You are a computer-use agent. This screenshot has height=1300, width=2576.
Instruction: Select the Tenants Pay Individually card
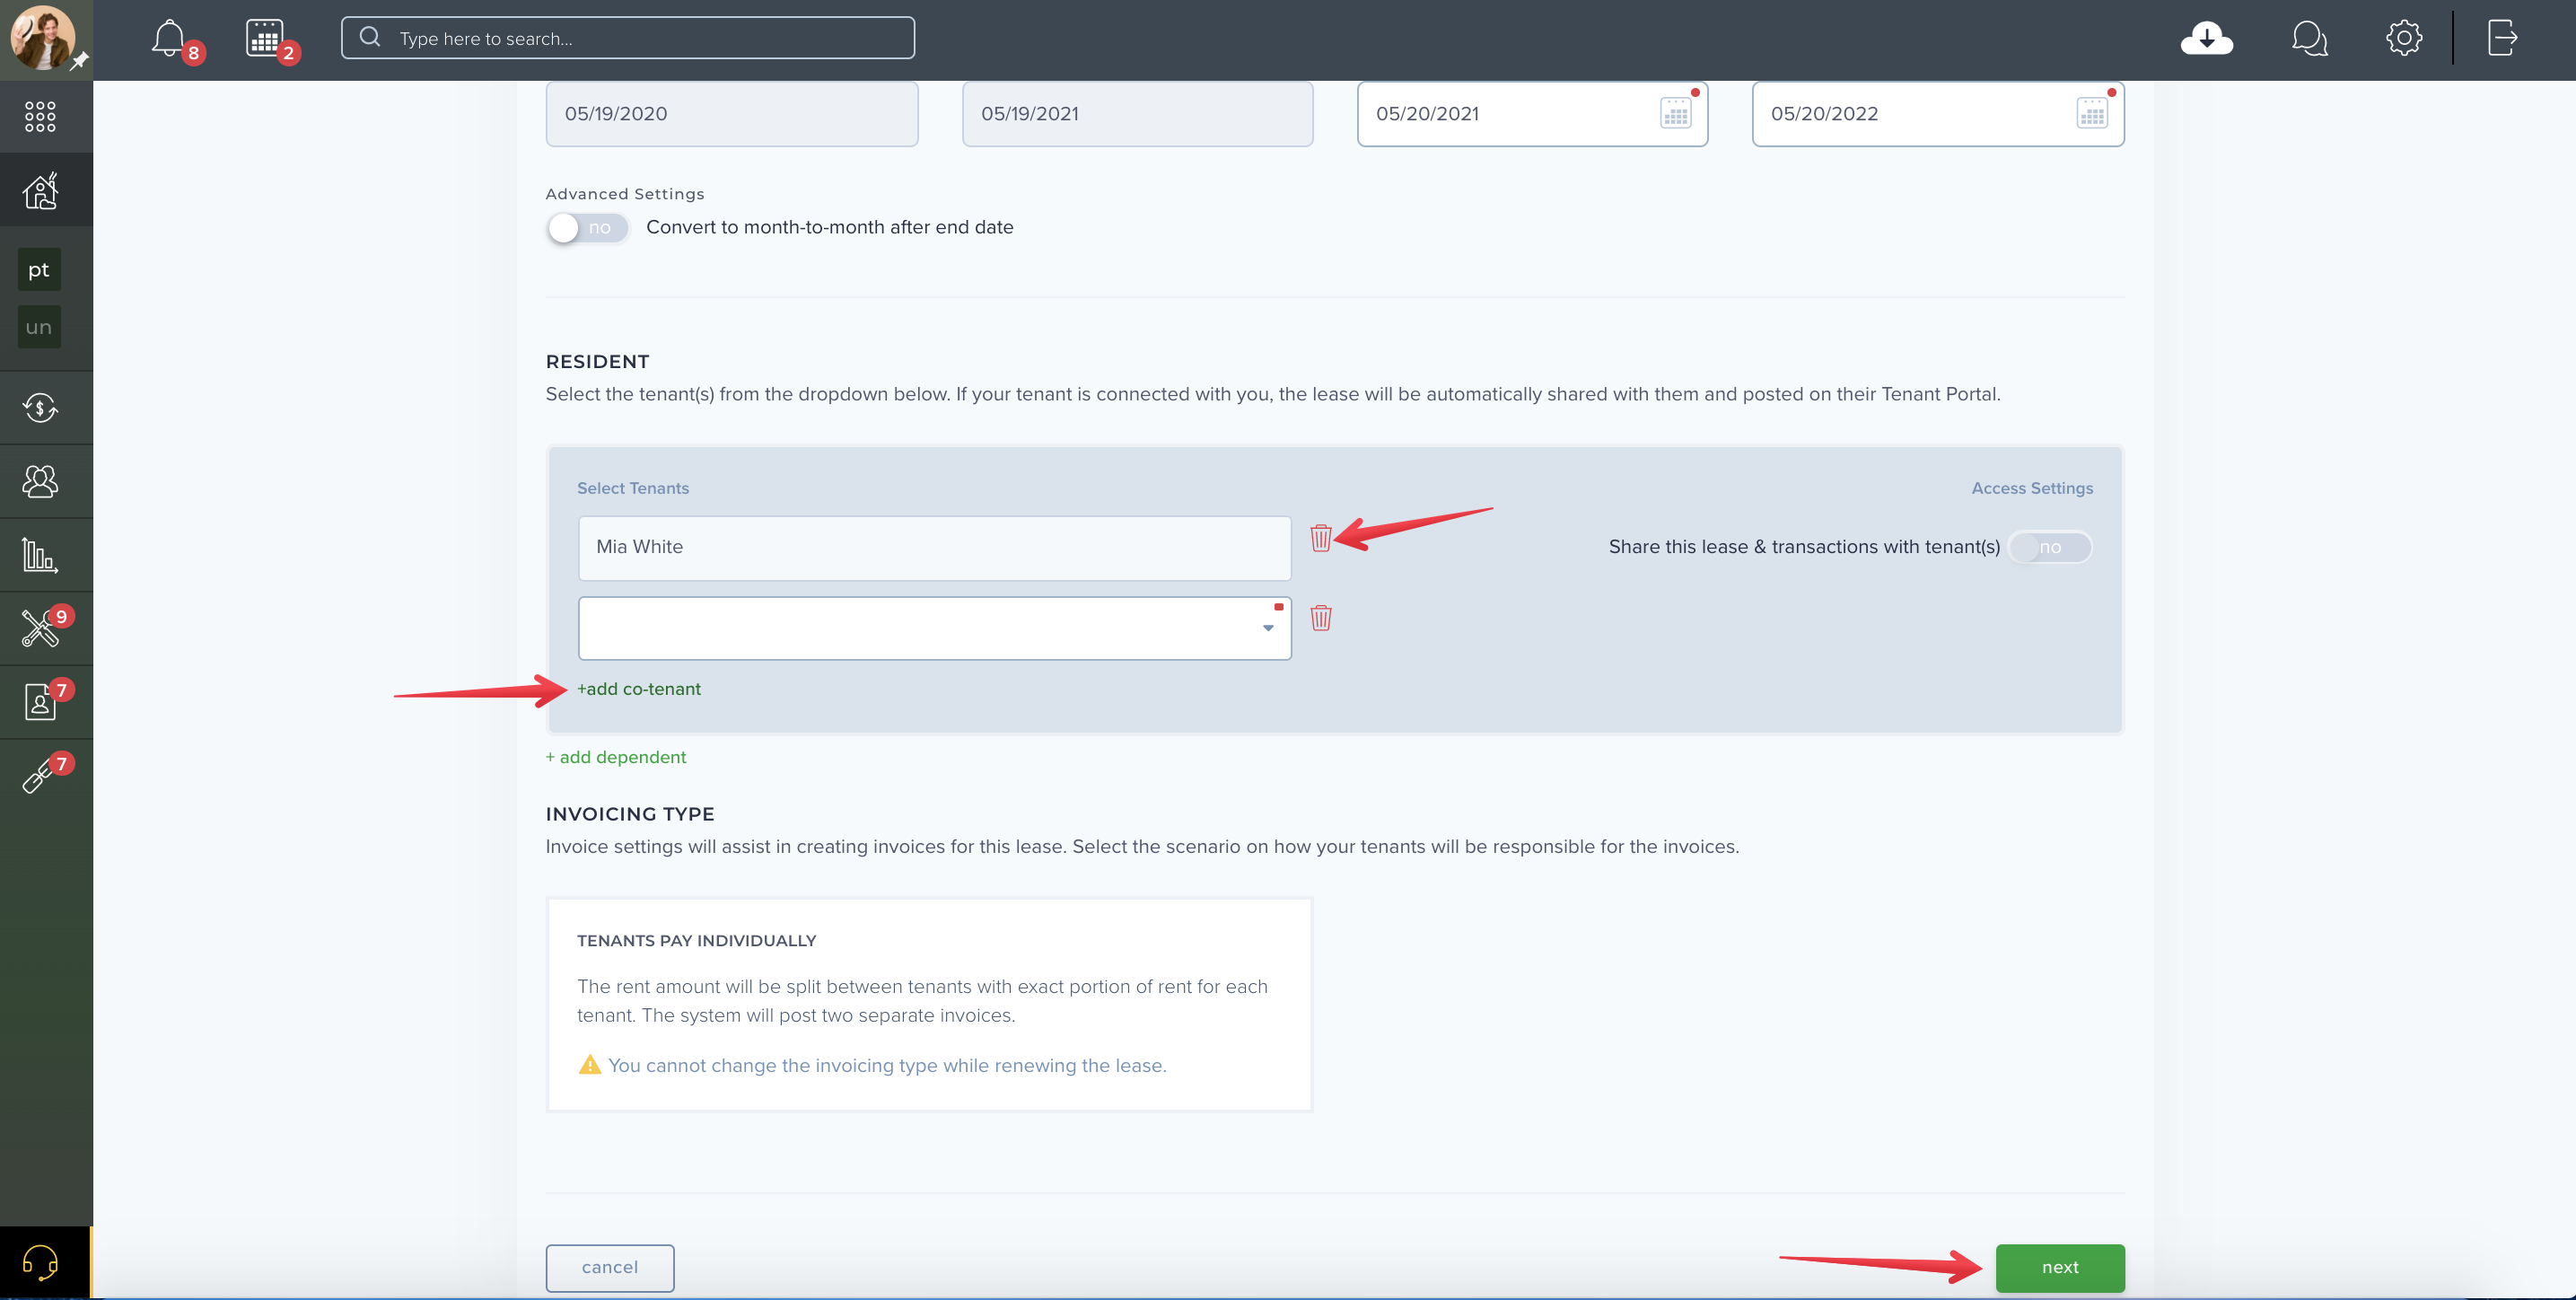tap(929, 1004)
